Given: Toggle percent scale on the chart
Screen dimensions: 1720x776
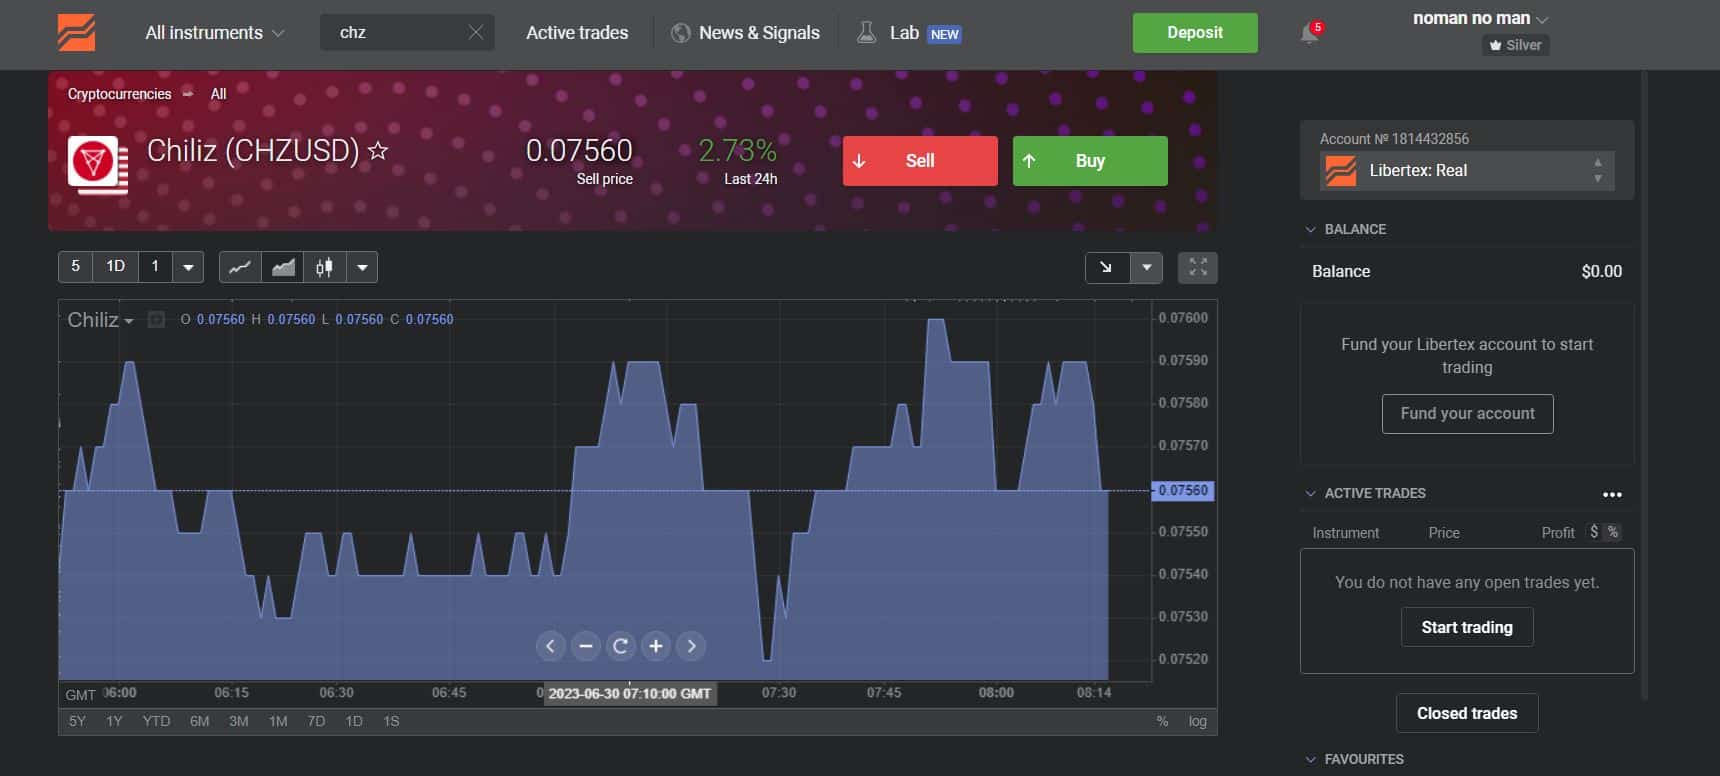Looking at the screenshot, I should click(x=1162, y=721).
